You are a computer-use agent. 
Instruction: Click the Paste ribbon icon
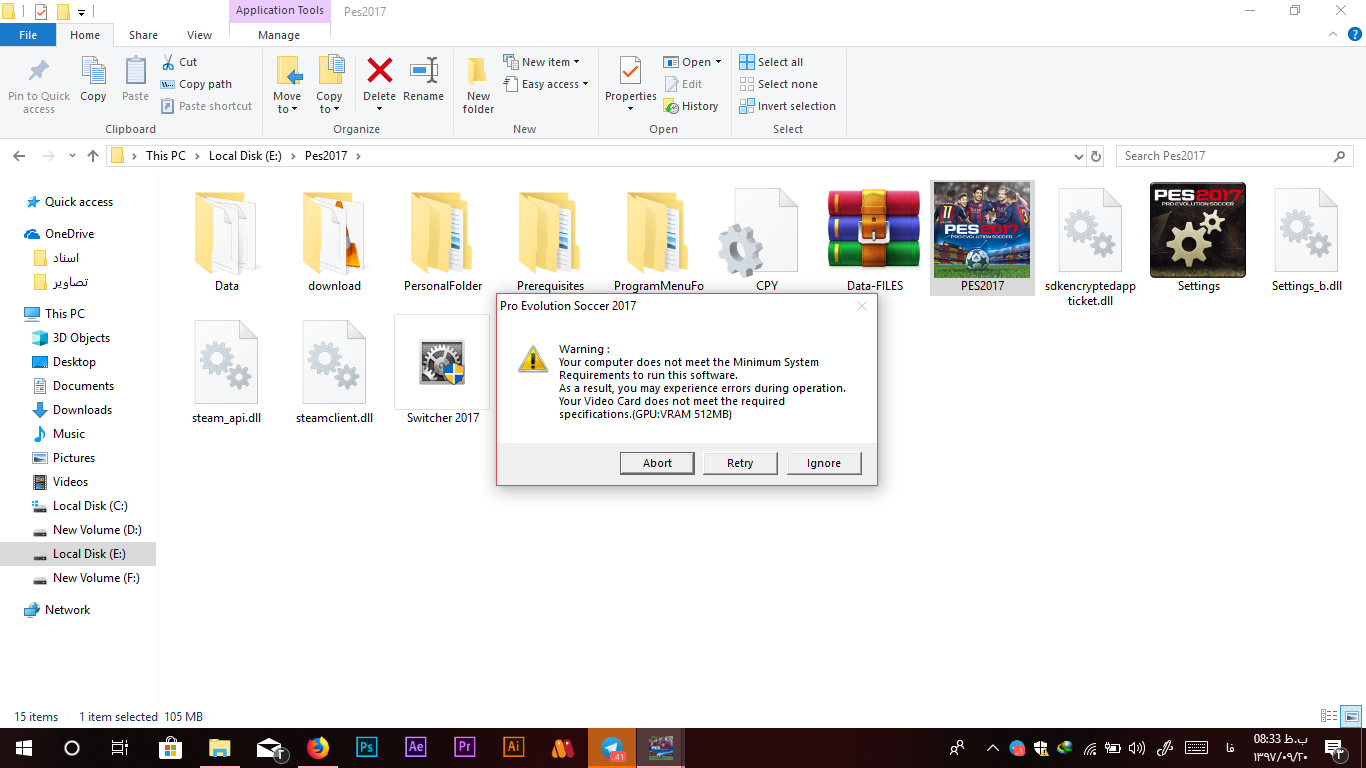135,72
